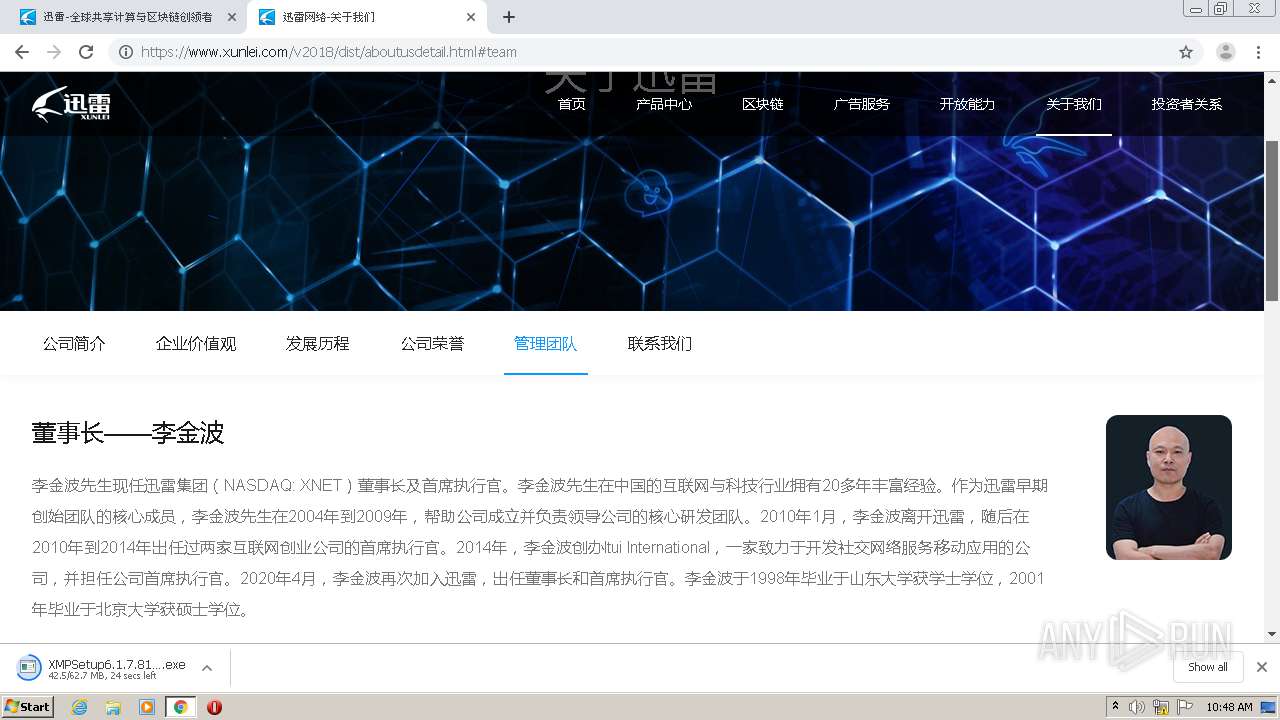Close the first Xunlei browser tab
The image size is (1280, 720).
pyautogui.click(x=232, y=17)
